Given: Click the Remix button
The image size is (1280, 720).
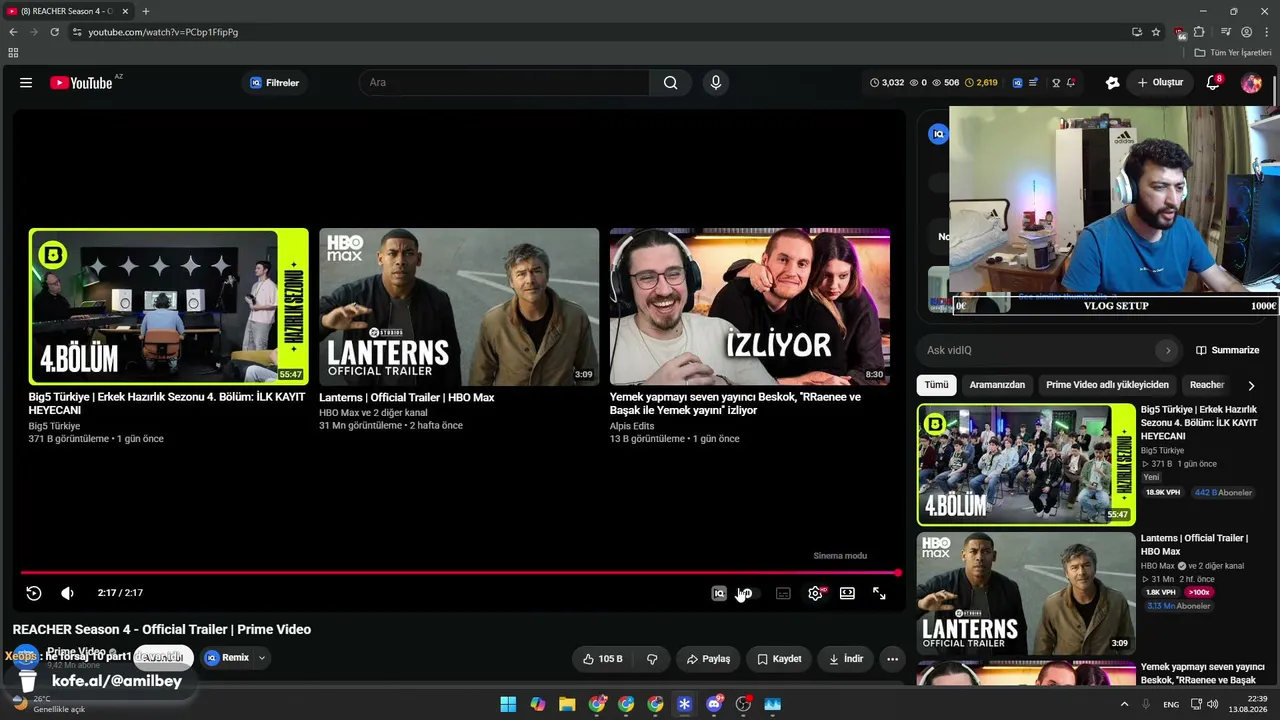Looking at the screenshot, I should click(227, 658).
